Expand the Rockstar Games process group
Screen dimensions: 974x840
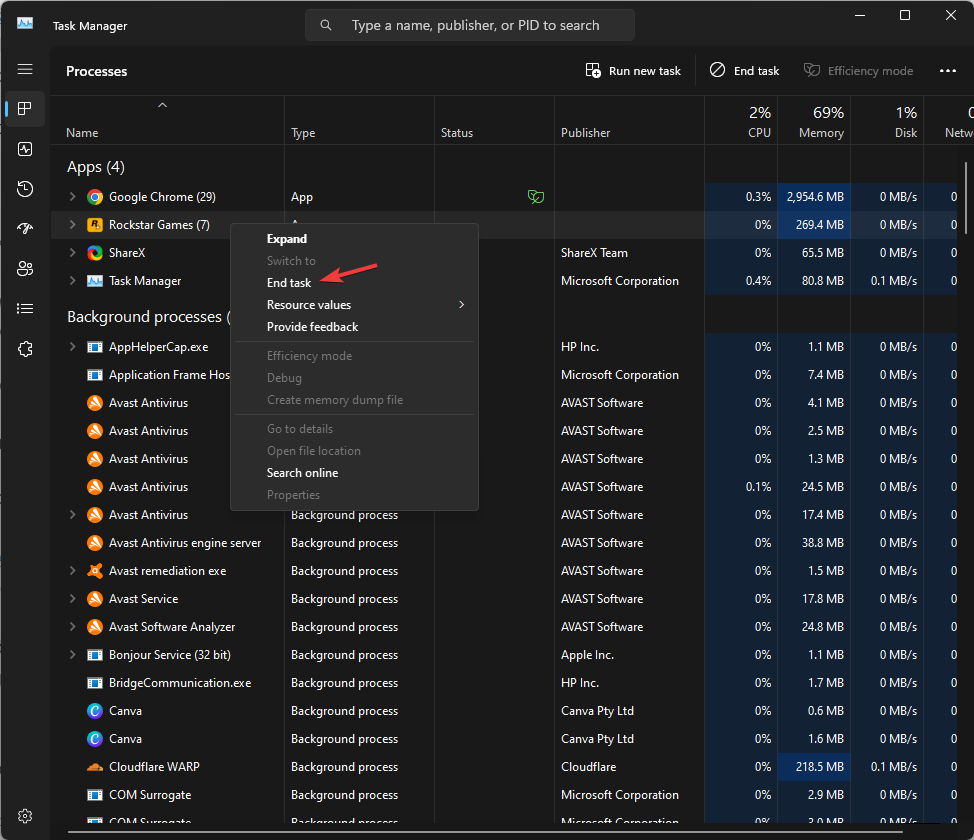[73, 225]
